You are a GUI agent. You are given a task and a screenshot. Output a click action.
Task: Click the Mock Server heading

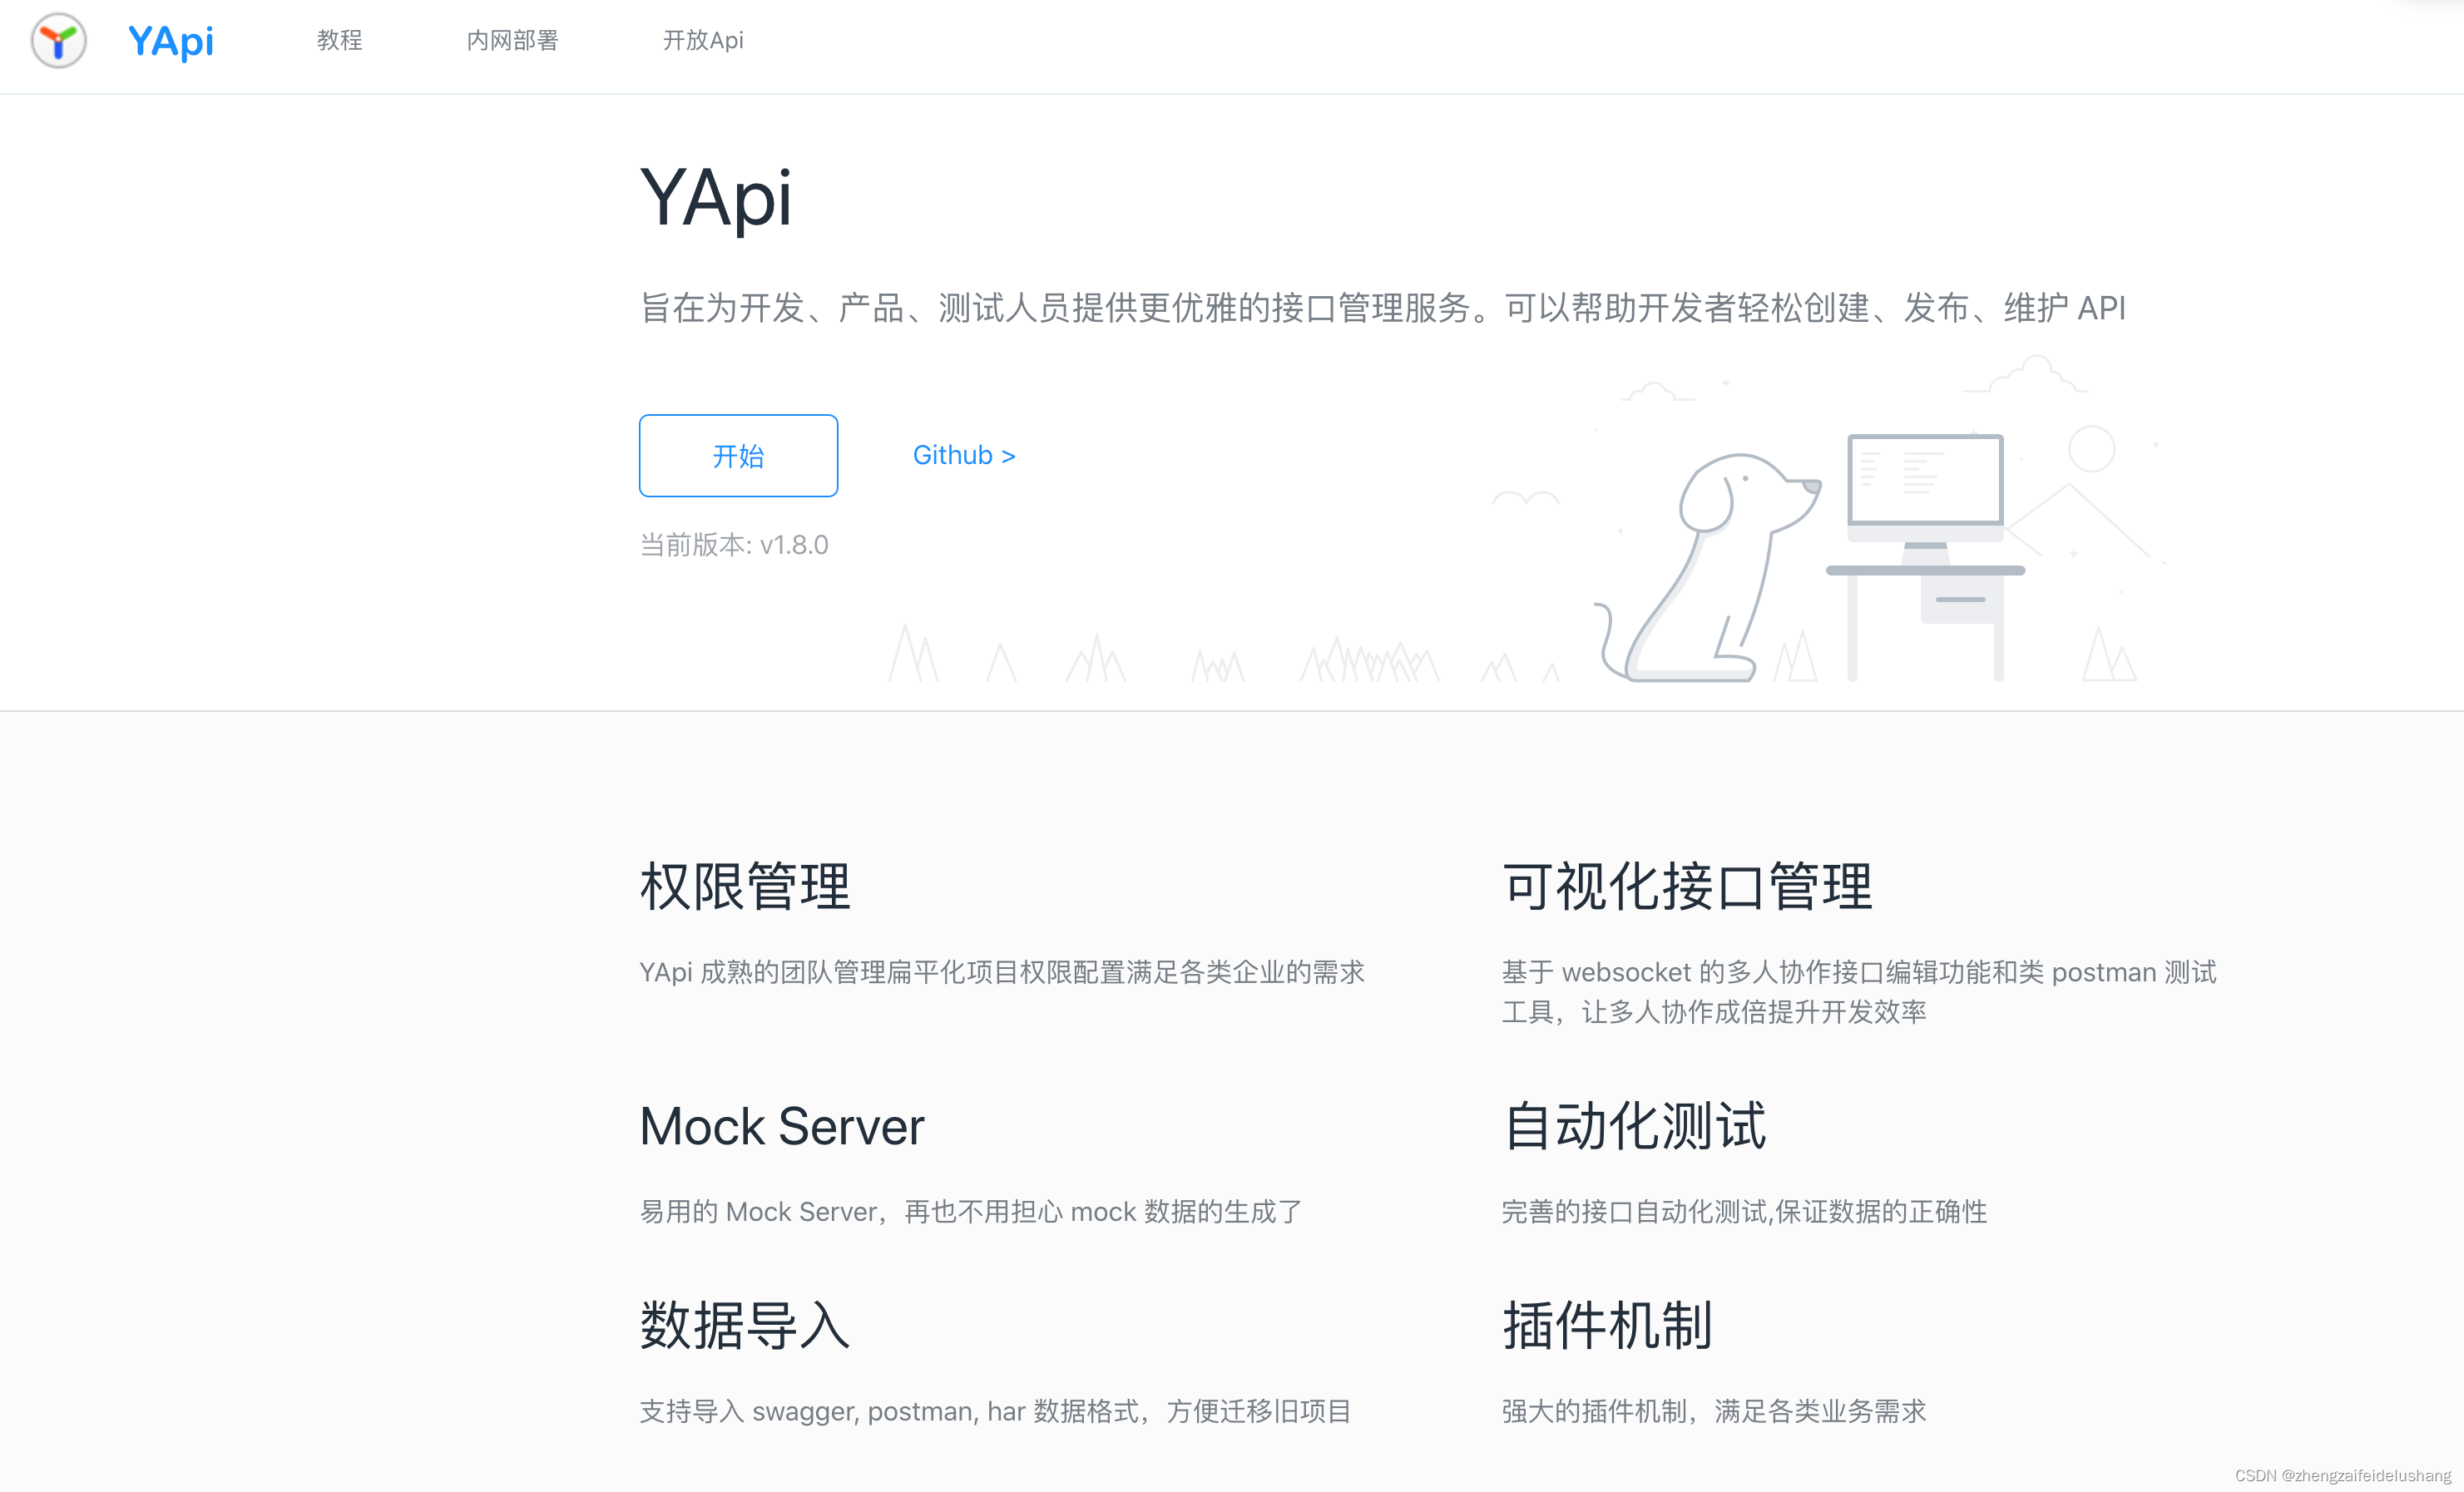coord(781,1126)
